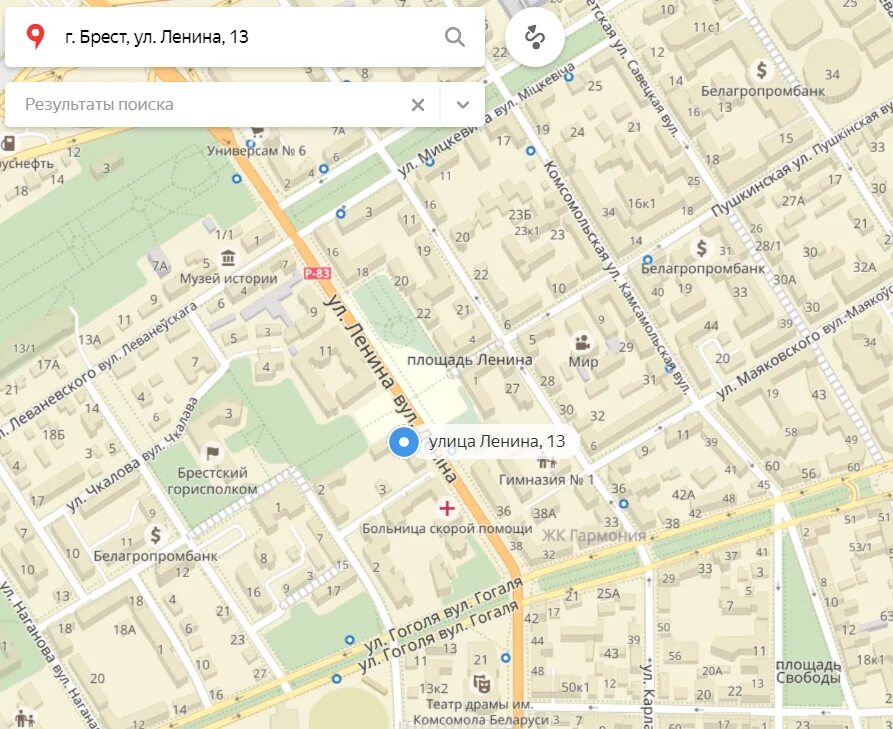Click building number 13к2

[434, 687]
